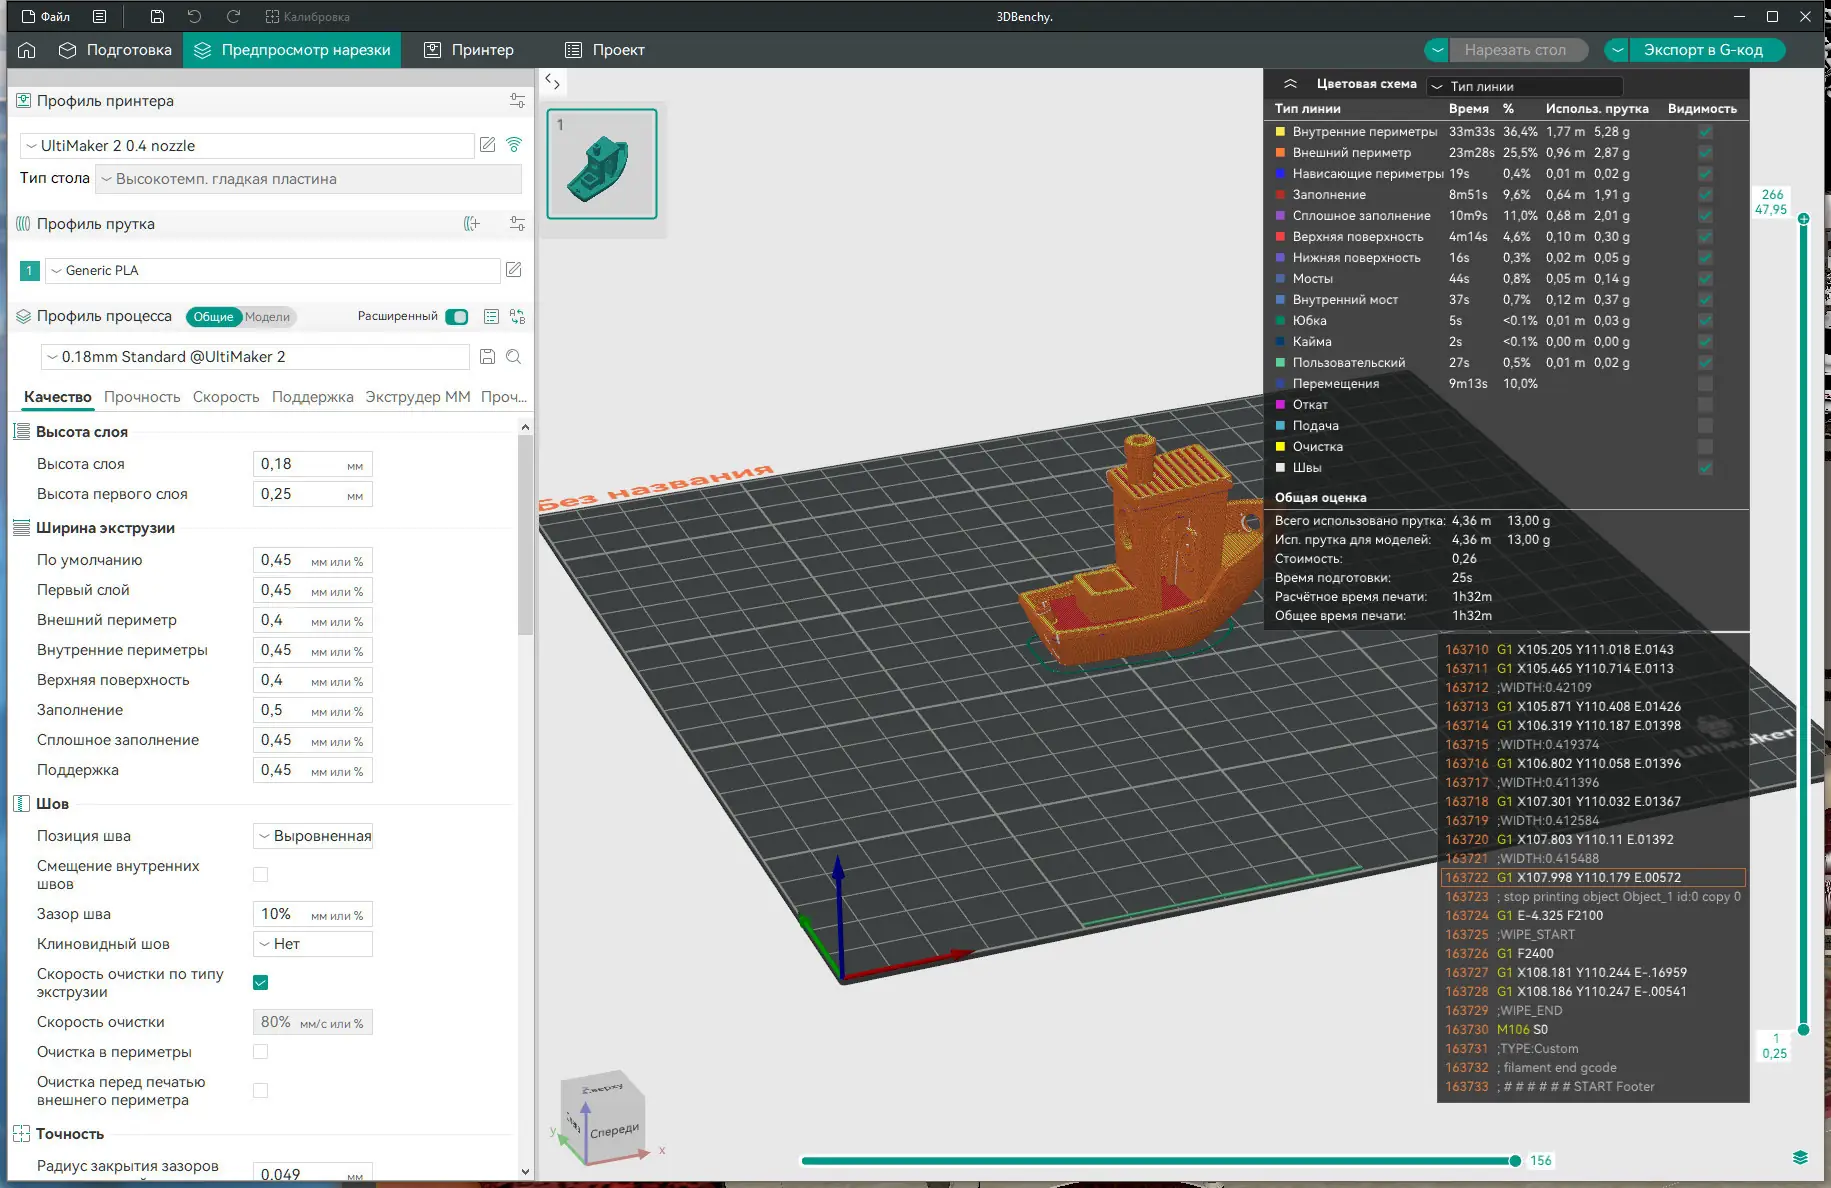Click the view orientation cube
This screenshot has width=1831, height=1188.
tap(603, 1118)
